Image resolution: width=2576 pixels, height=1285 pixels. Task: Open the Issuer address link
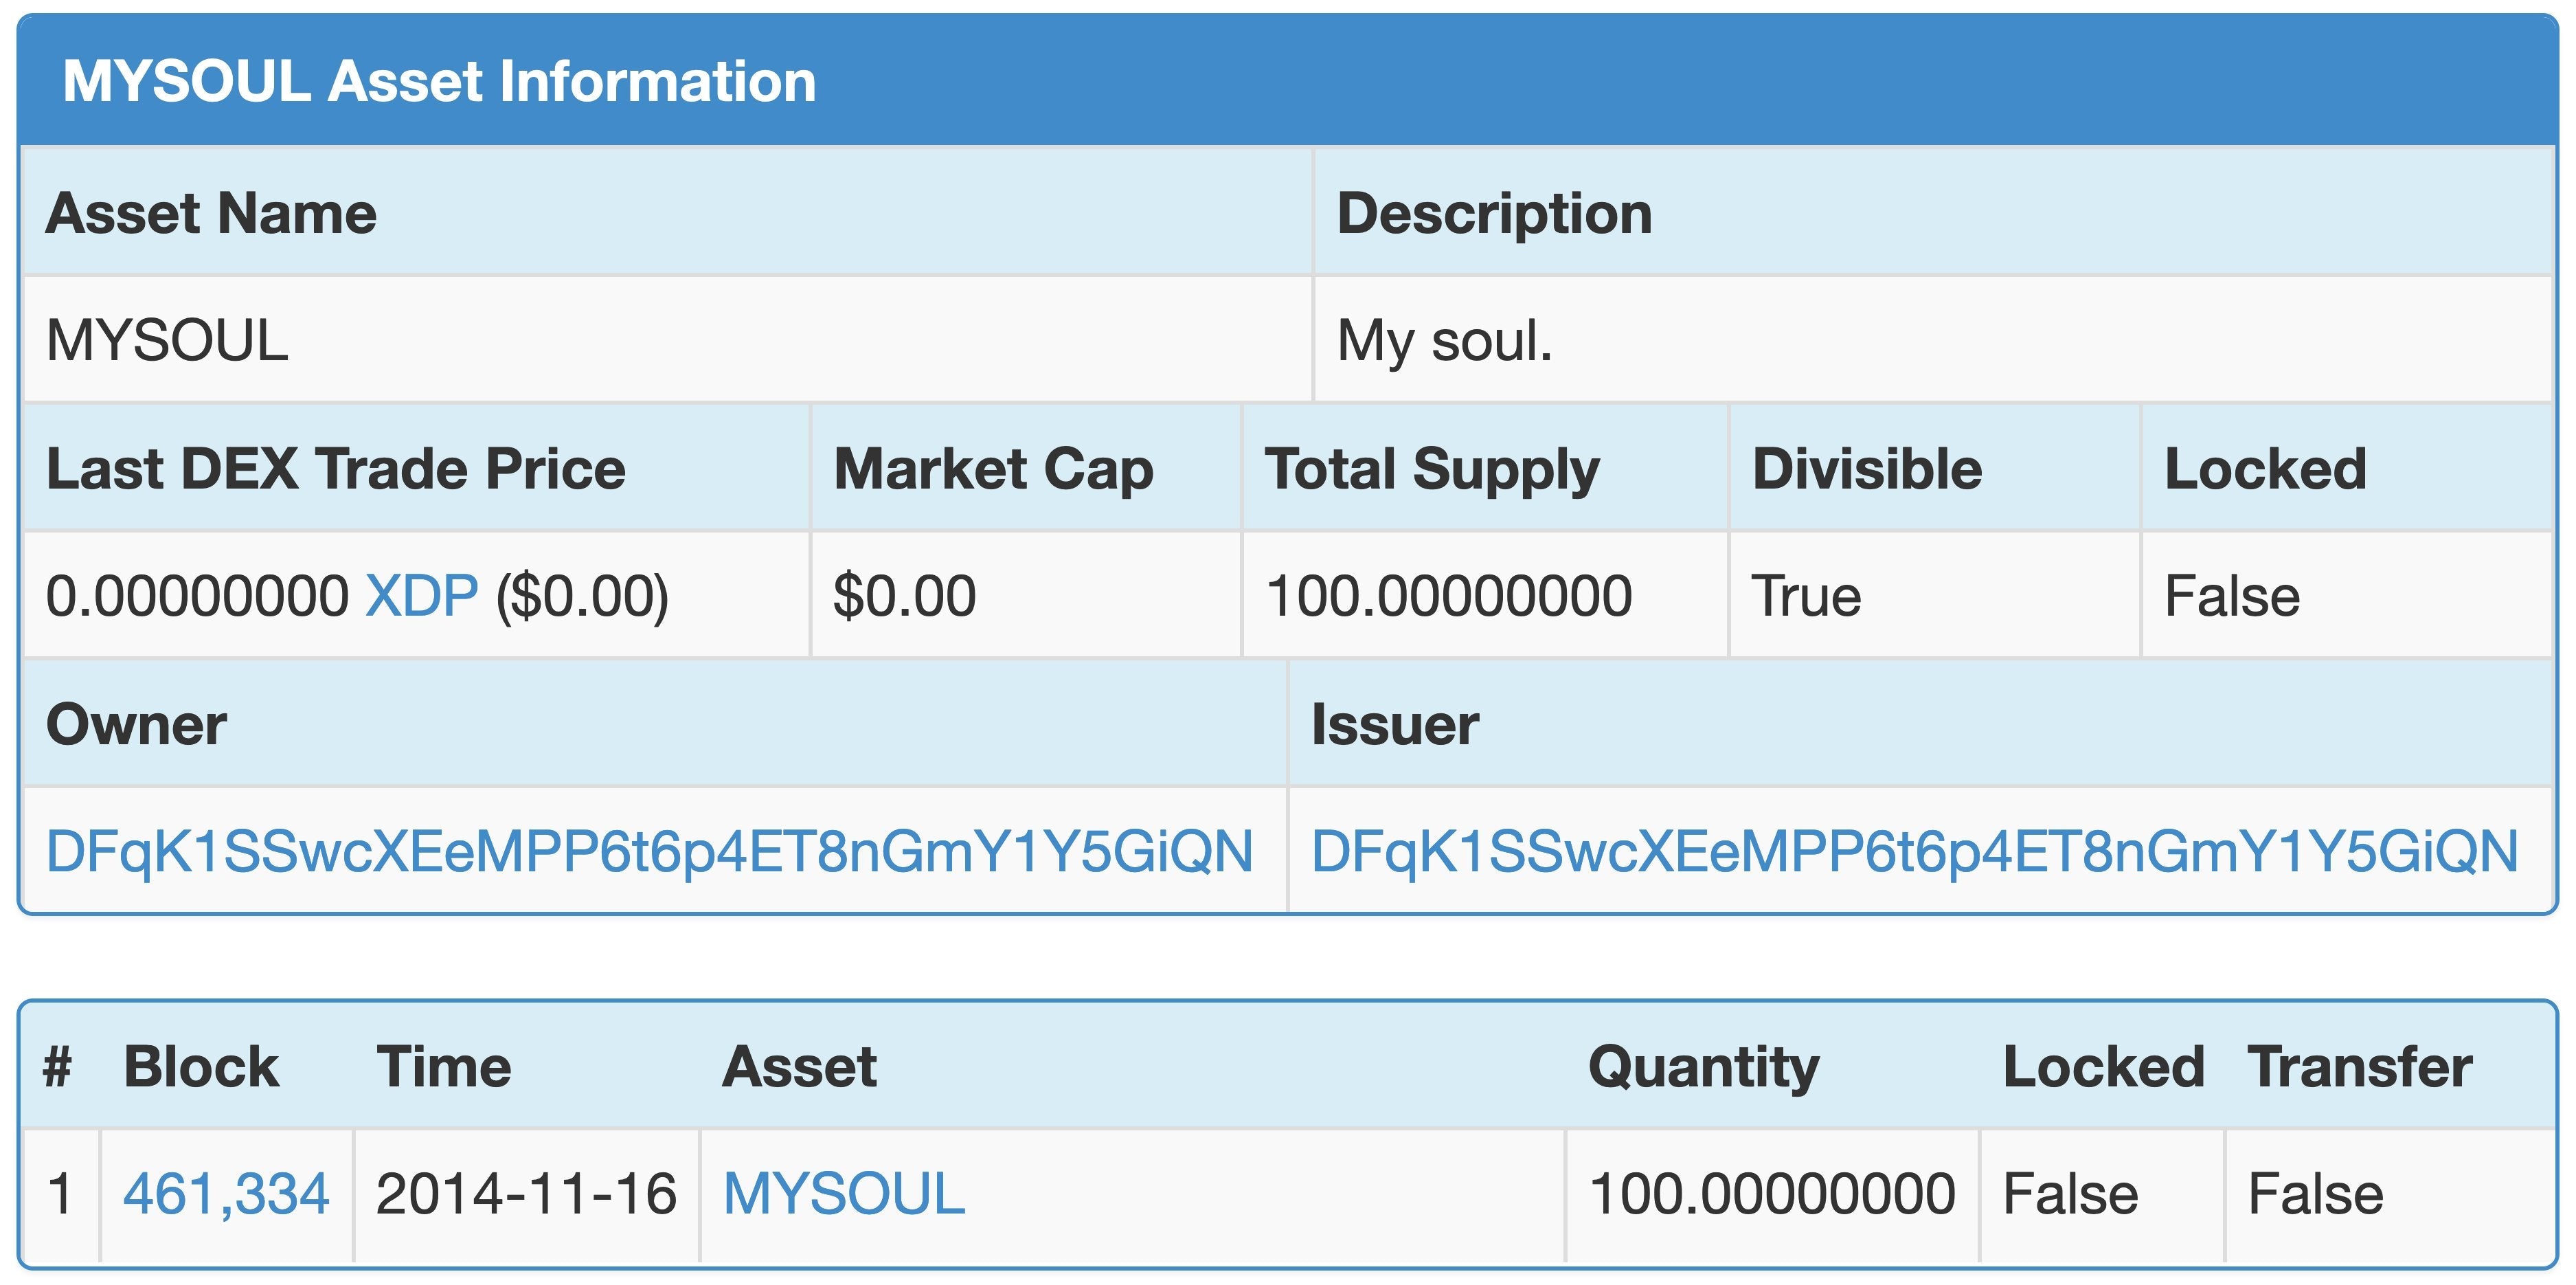point(1914,851)
